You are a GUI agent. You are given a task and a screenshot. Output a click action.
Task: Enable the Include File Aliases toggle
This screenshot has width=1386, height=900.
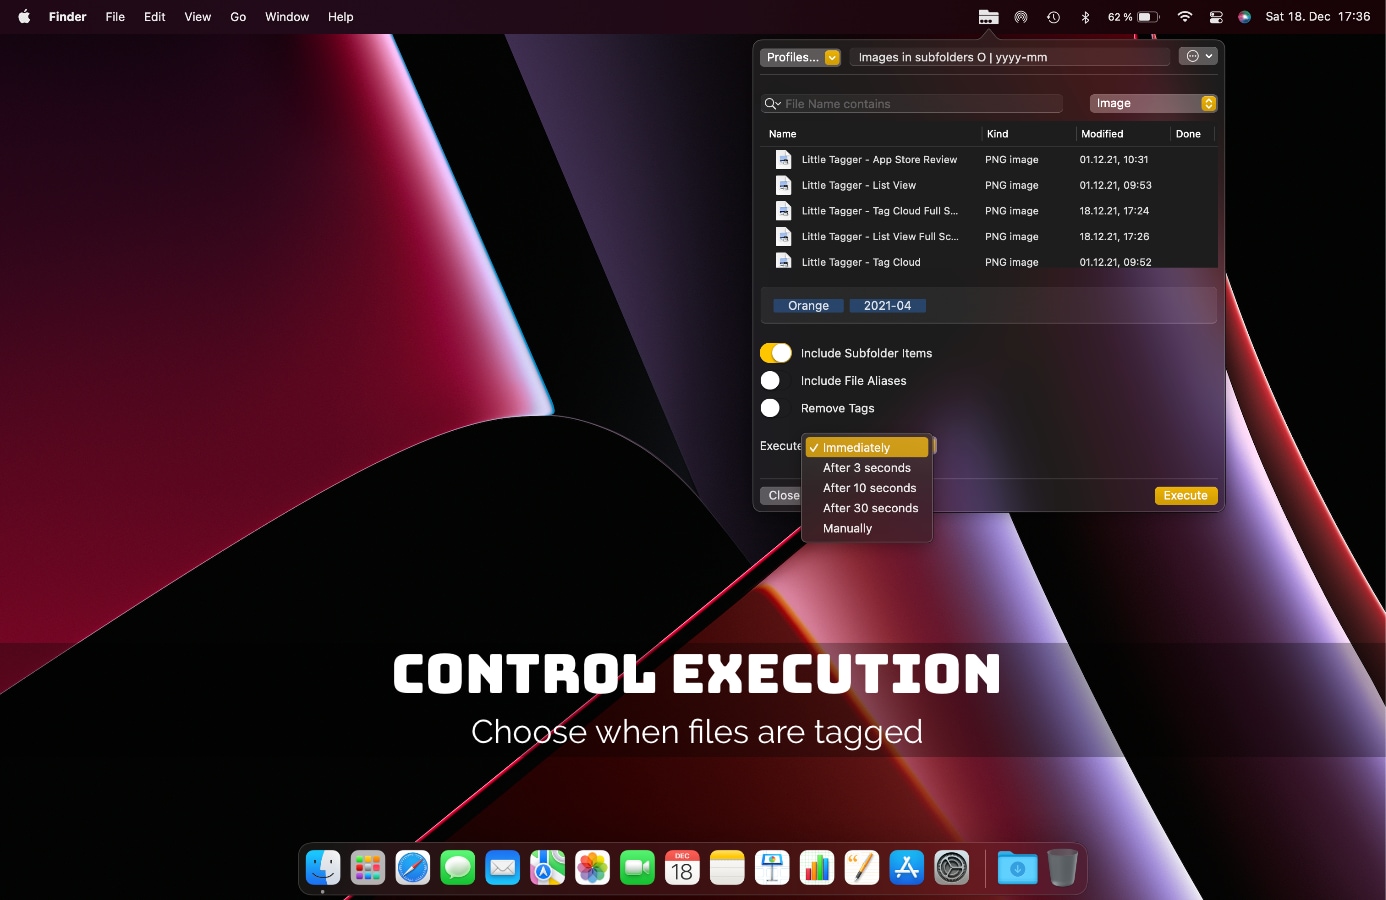pos(770,380)
